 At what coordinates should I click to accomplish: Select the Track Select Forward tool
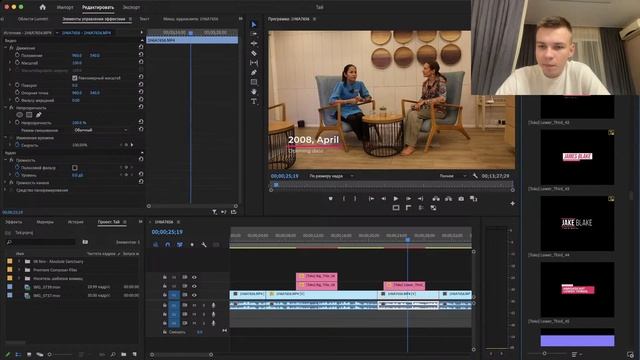254,34
